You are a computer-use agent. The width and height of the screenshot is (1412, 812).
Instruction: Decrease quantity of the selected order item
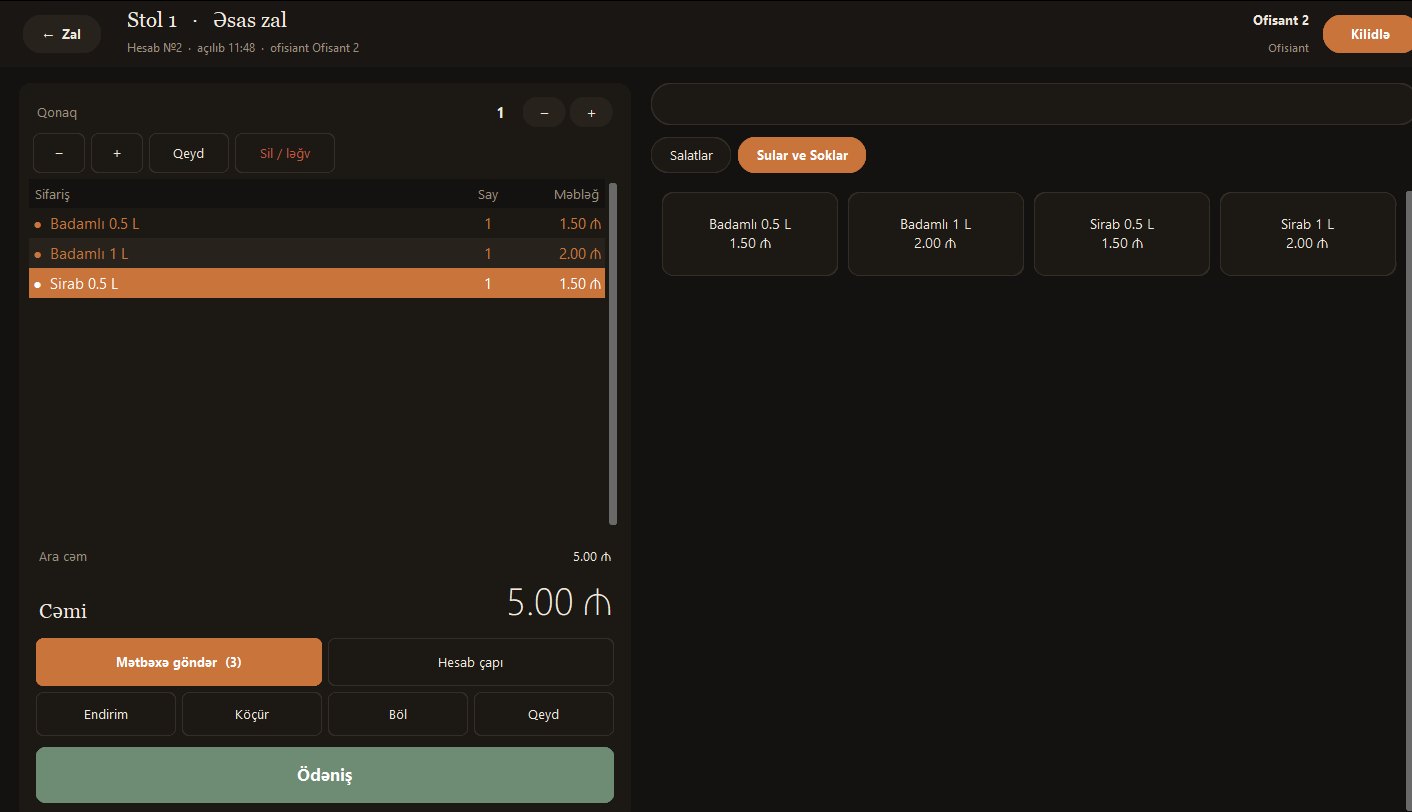tap(59, 153)
